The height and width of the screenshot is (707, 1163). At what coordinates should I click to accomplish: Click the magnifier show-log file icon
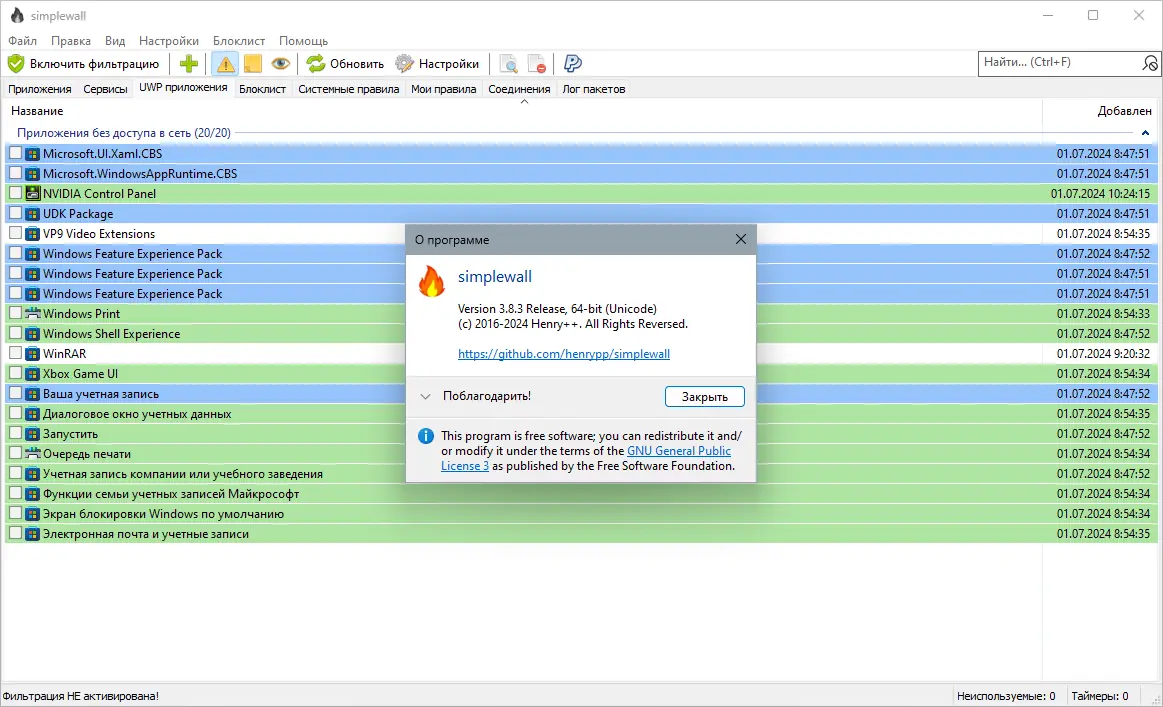509,64
